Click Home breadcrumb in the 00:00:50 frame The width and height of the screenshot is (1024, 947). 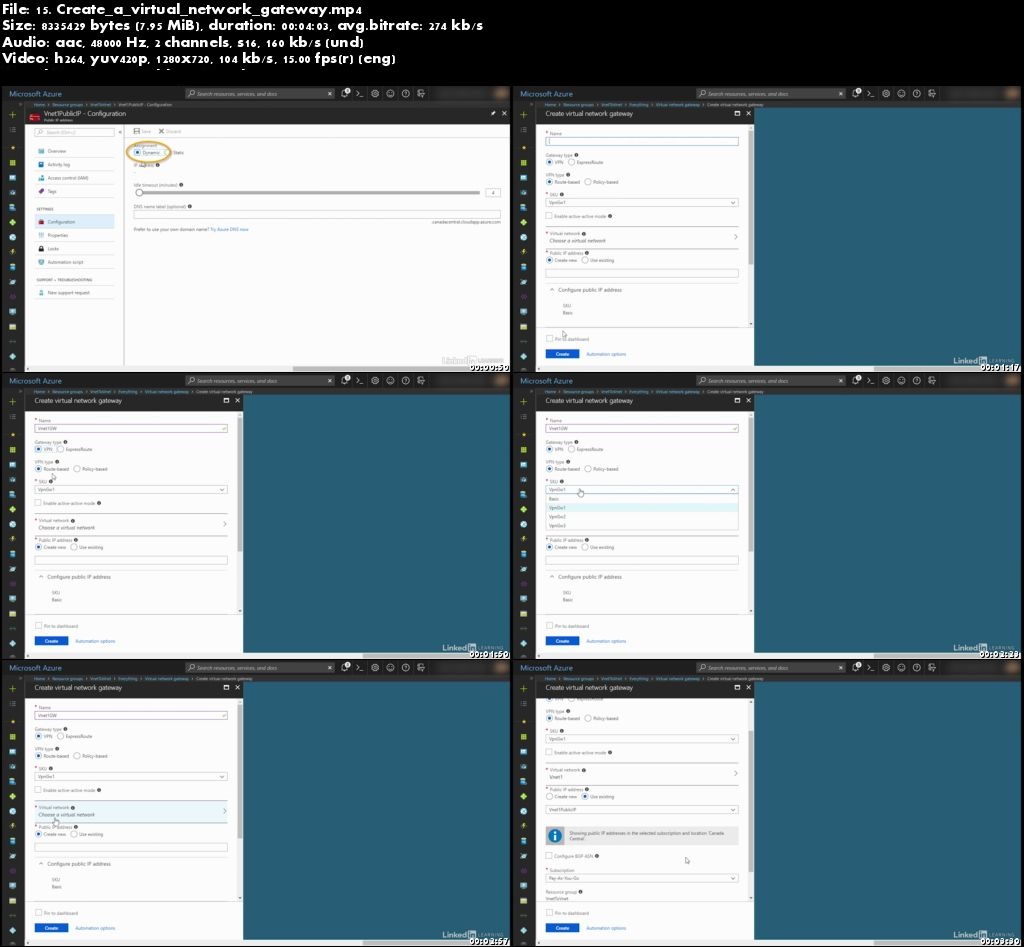coord(39,104)
